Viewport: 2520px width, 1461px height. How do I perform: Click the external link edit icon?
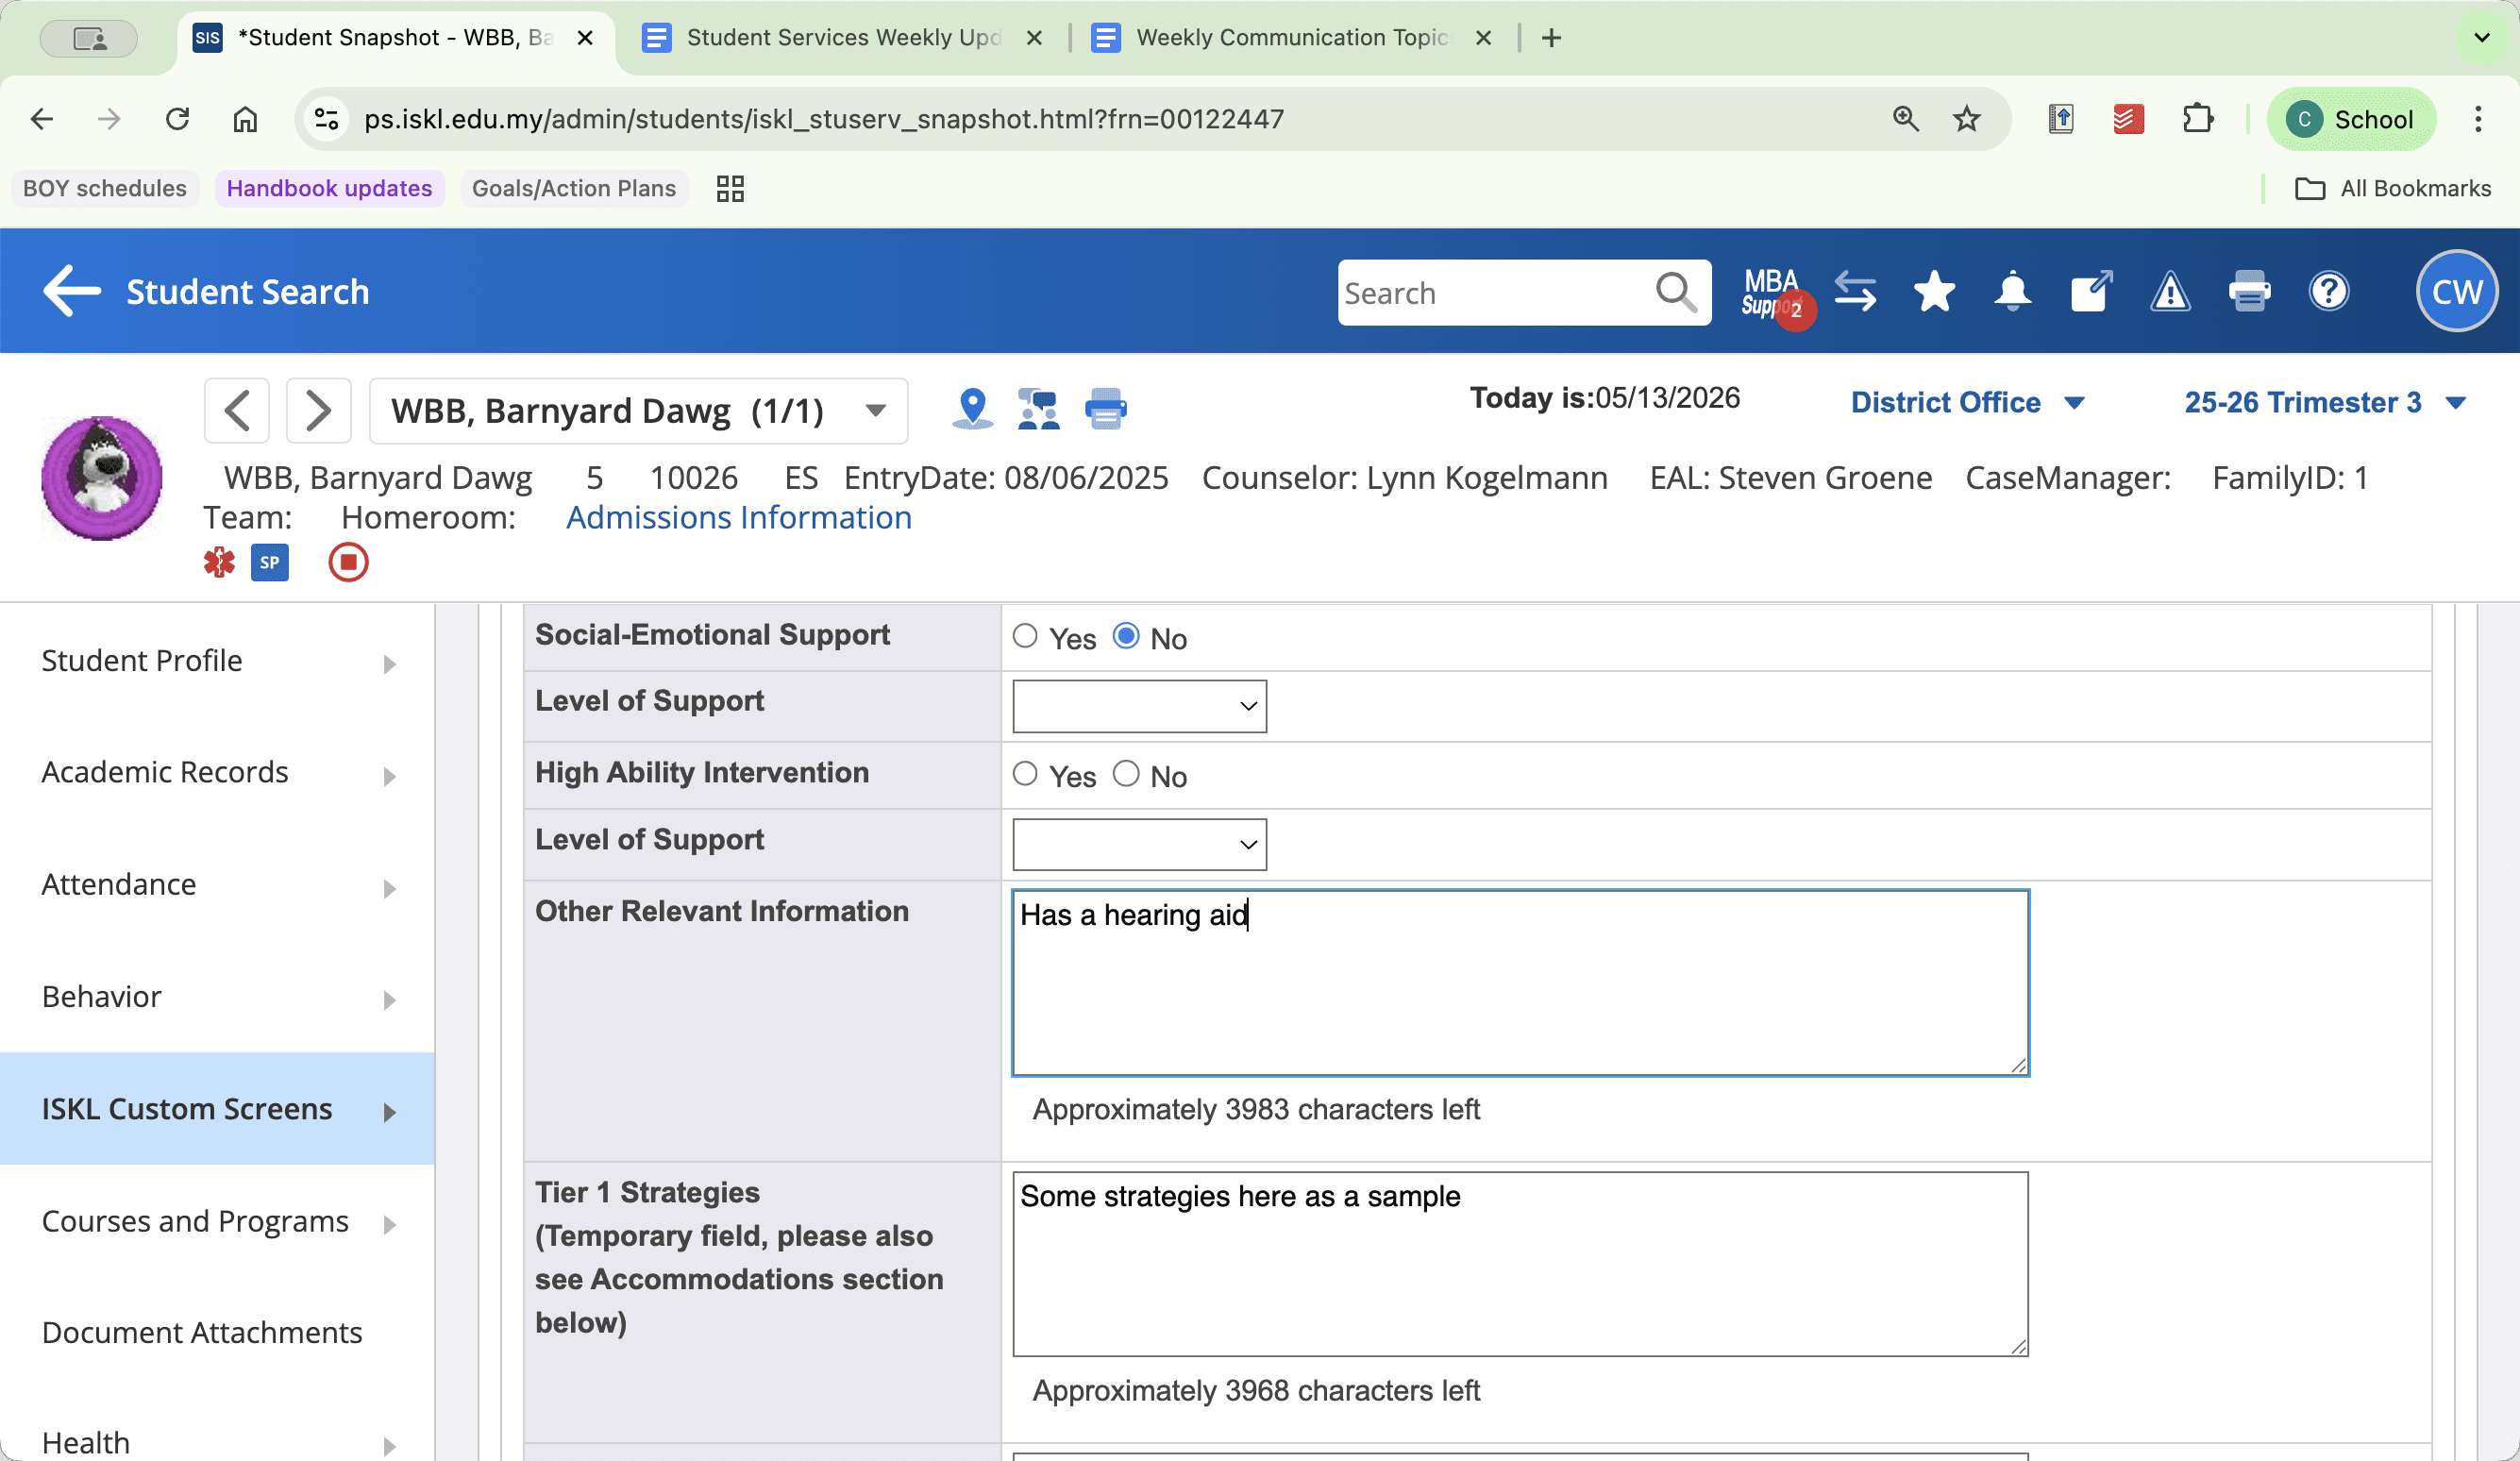point(2091,292)
